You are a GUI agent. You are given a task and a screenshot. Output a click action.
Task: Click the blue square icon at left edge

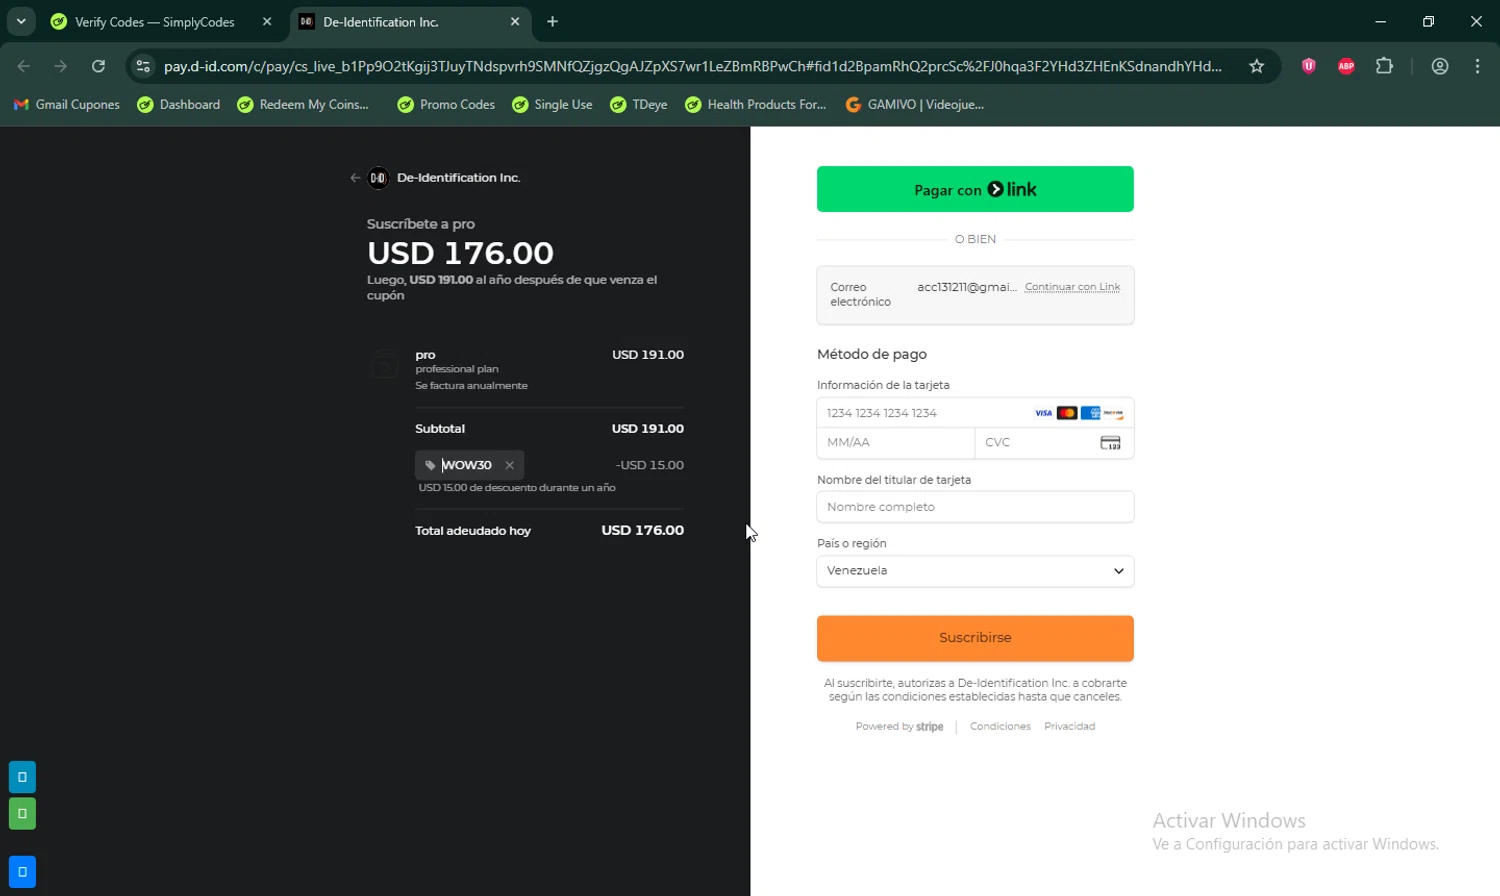(22, 872)
